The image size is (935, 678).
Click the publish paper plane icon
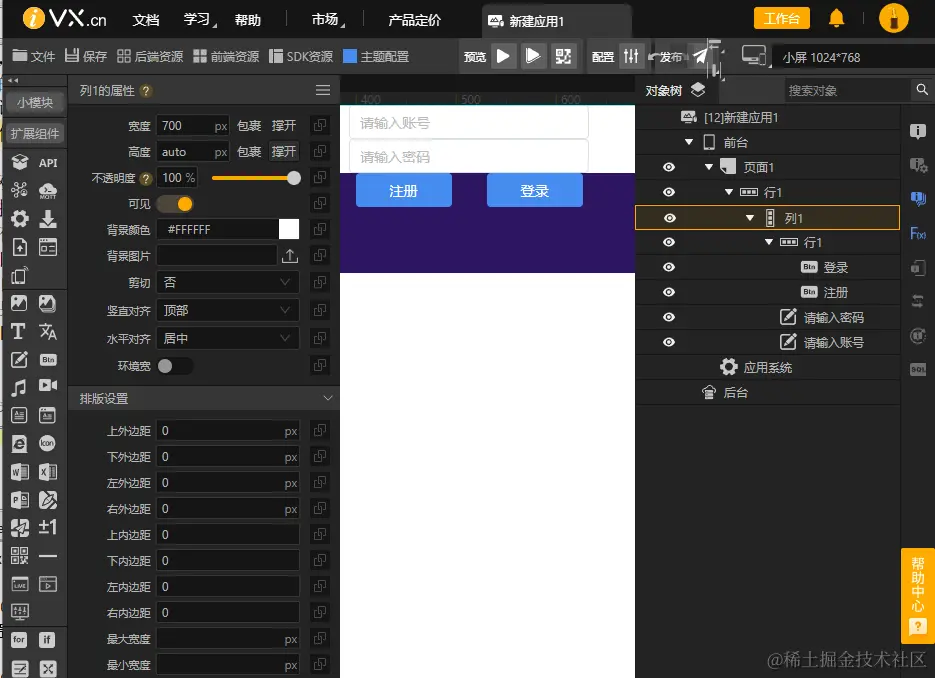point(700,57)
